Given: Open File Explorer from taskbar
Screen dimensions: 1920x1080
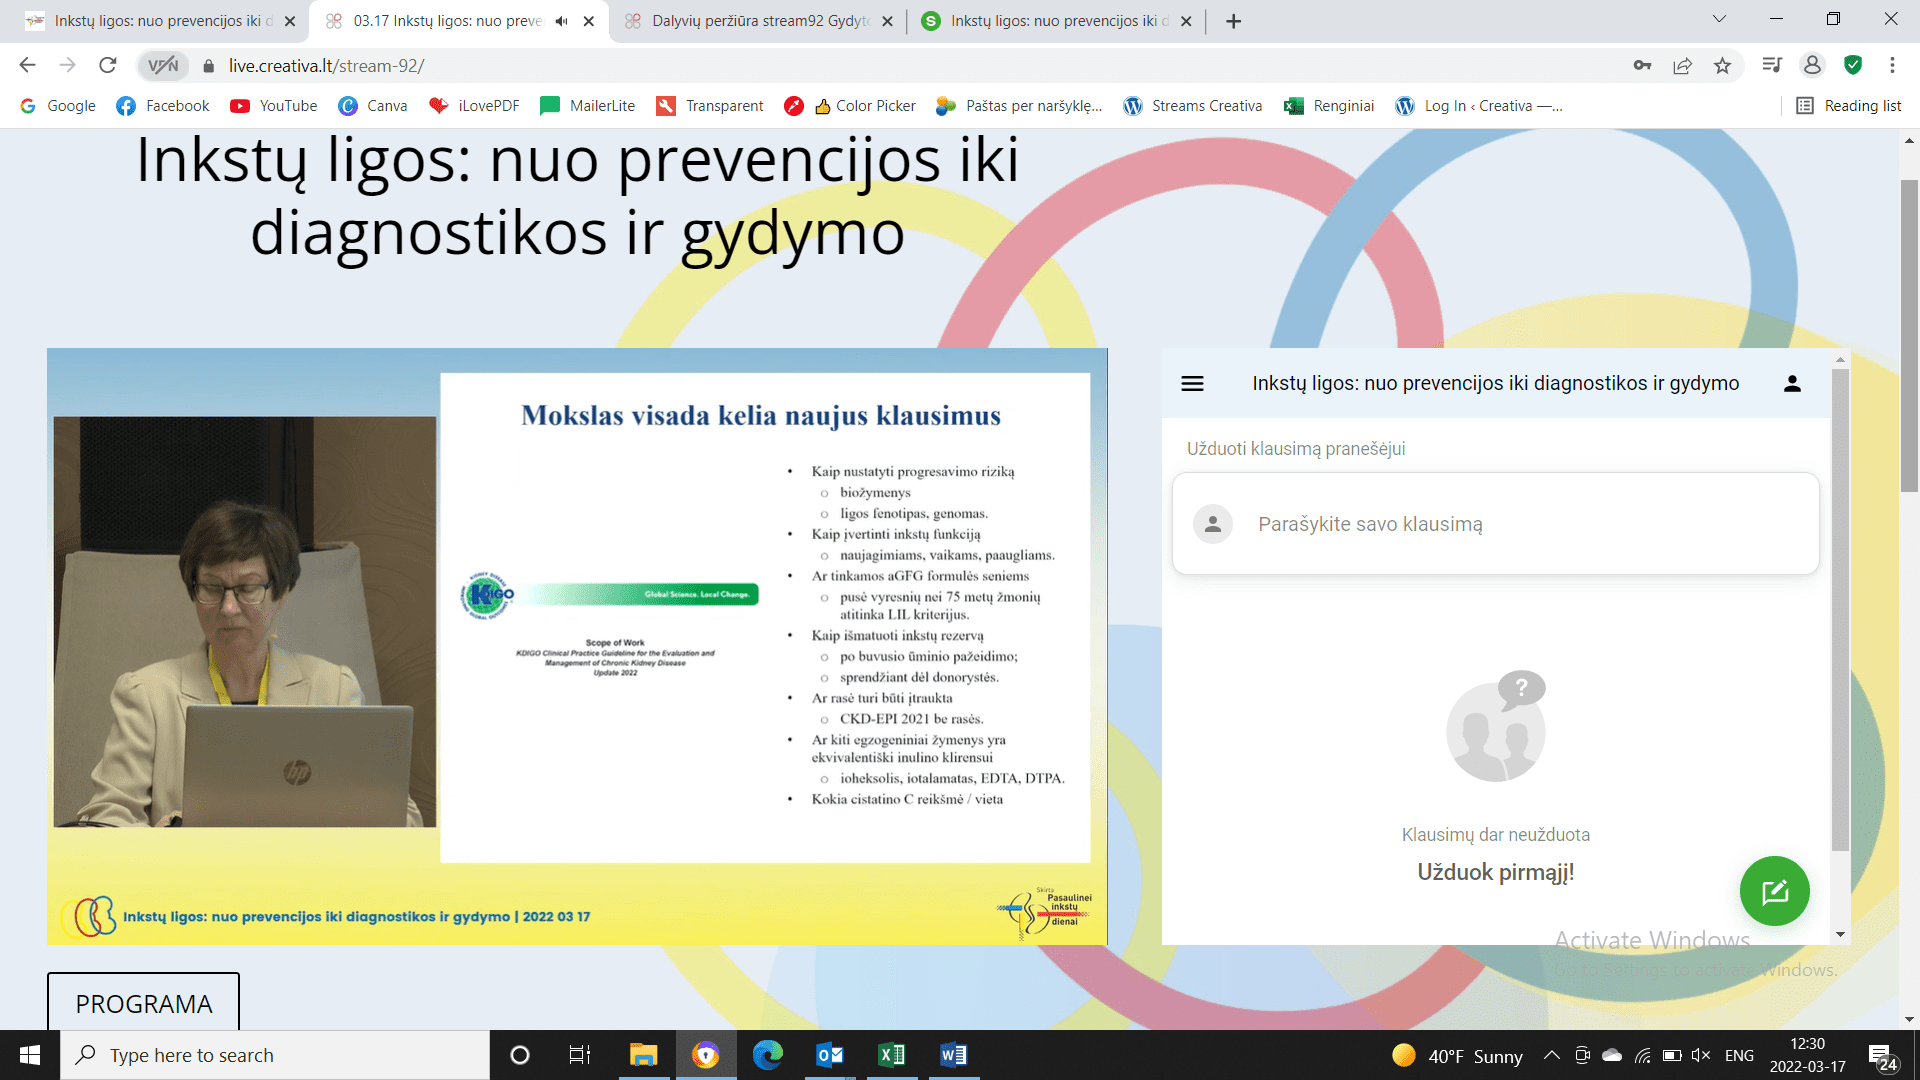Looking at the screenshot, I should point(643,1055).
